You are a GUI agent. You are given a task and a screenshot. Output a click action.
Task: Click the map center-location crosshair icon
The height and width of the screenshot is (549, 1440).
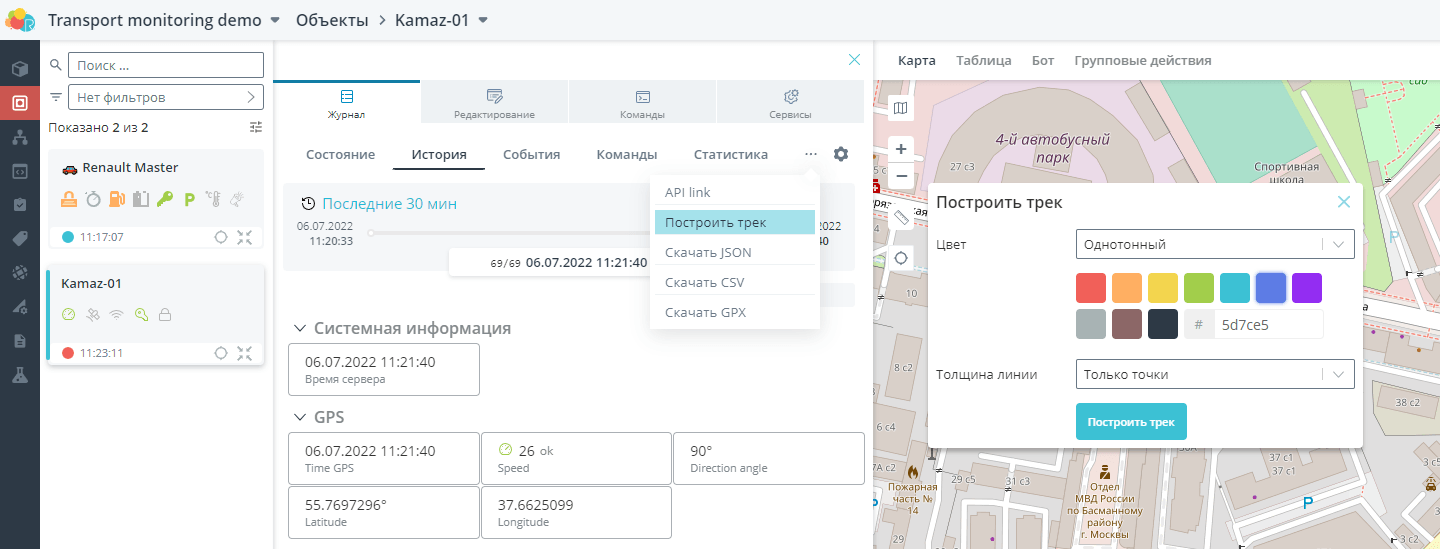(901, 258)
